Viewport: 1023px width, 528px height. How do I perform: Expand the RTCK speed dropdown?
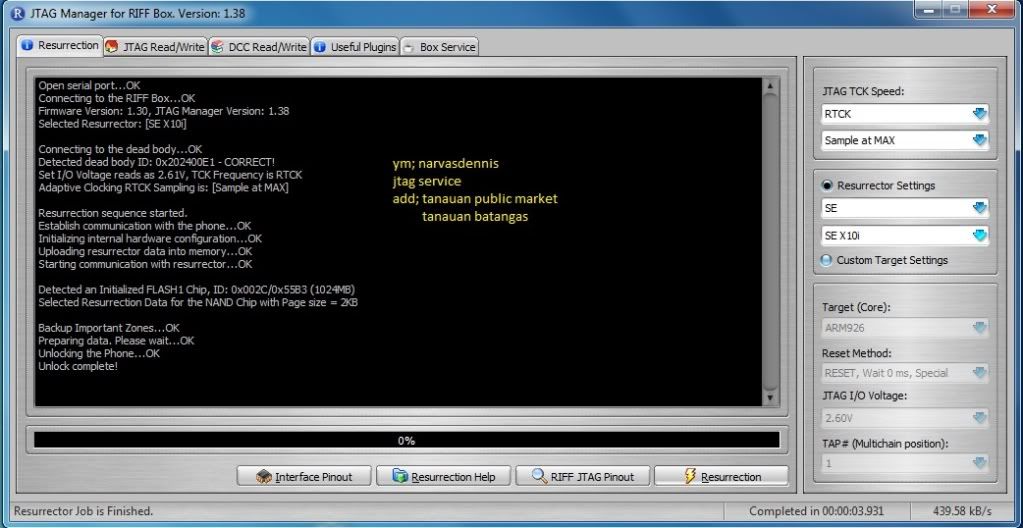pos(979,114)
